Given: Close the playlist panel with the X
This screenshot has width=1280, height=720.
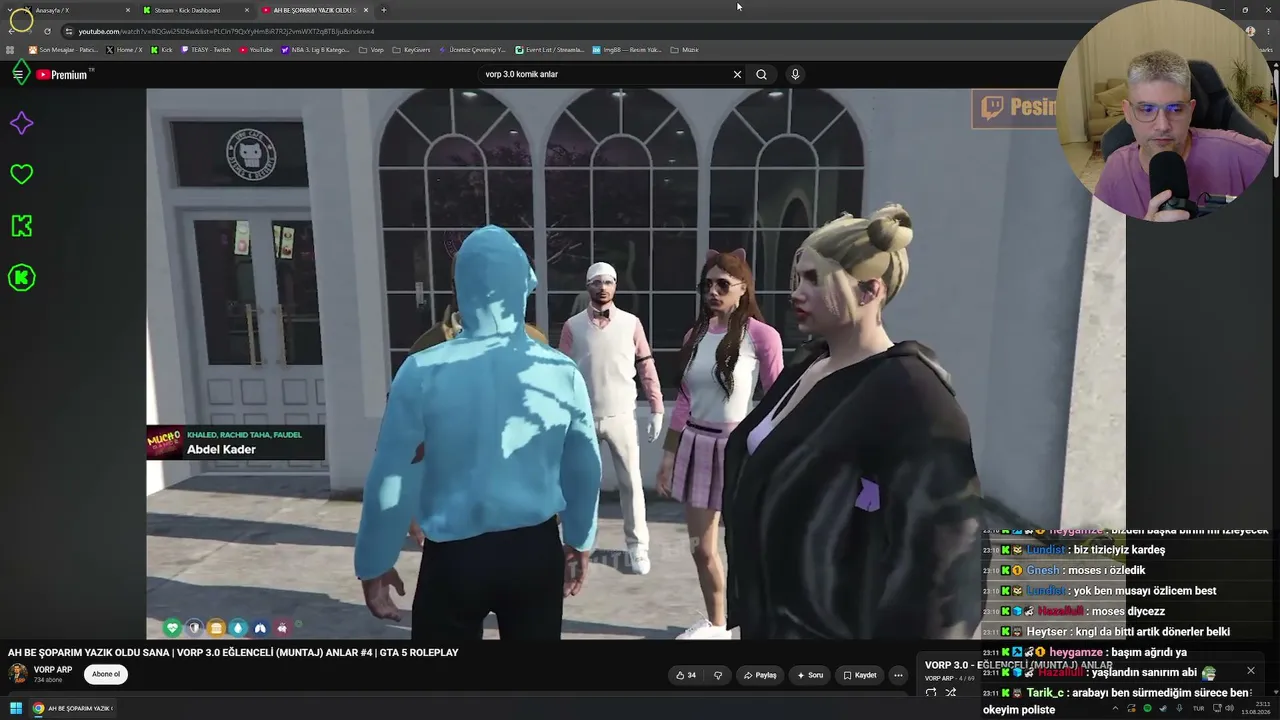Looking at the screenshot, I should click(1250, 670).
